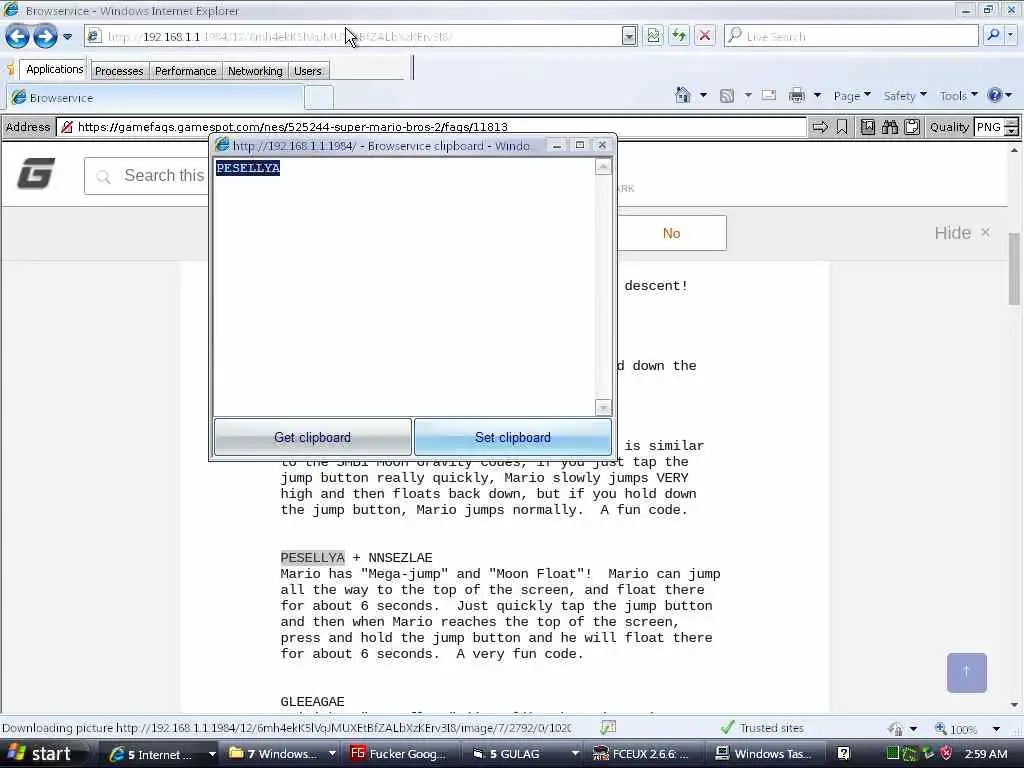Click Hide to dismiss the banner

962,233
